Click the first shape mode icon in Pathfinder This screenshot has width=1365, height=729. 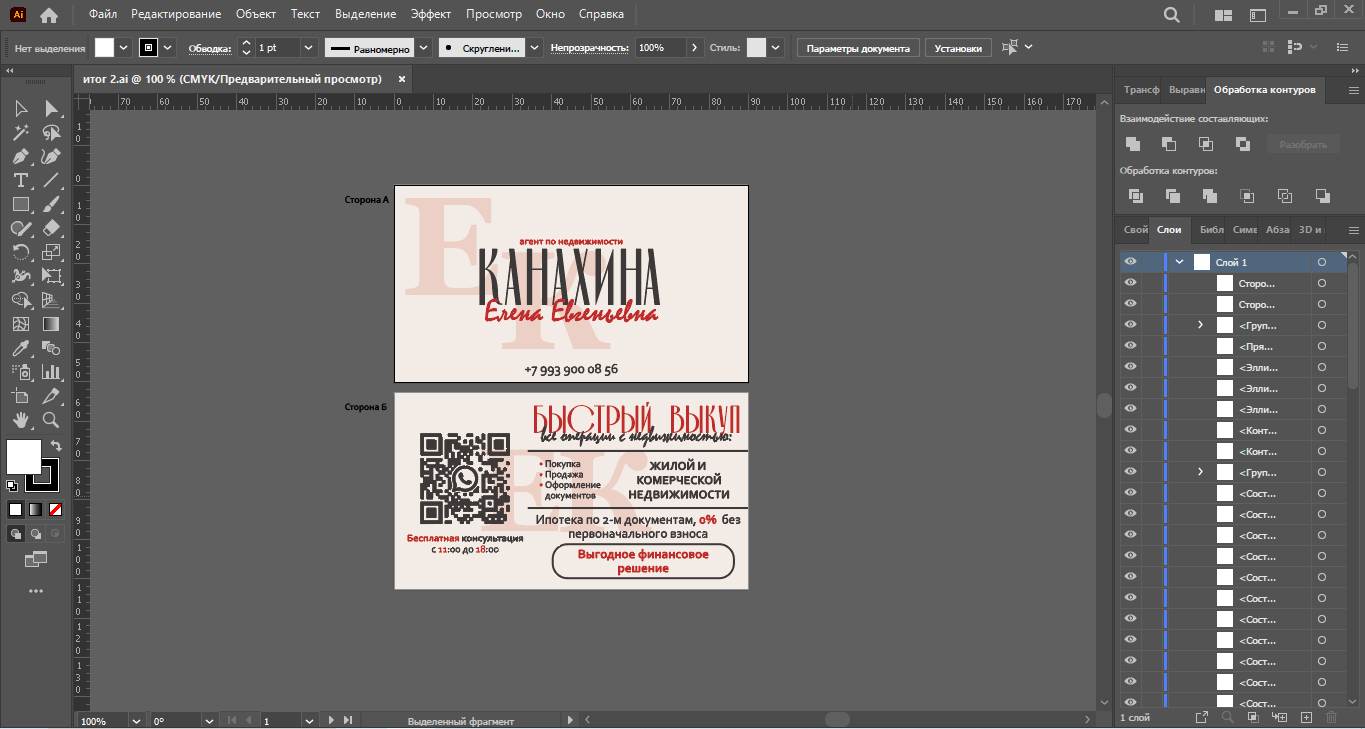[x=1133, y=144]
